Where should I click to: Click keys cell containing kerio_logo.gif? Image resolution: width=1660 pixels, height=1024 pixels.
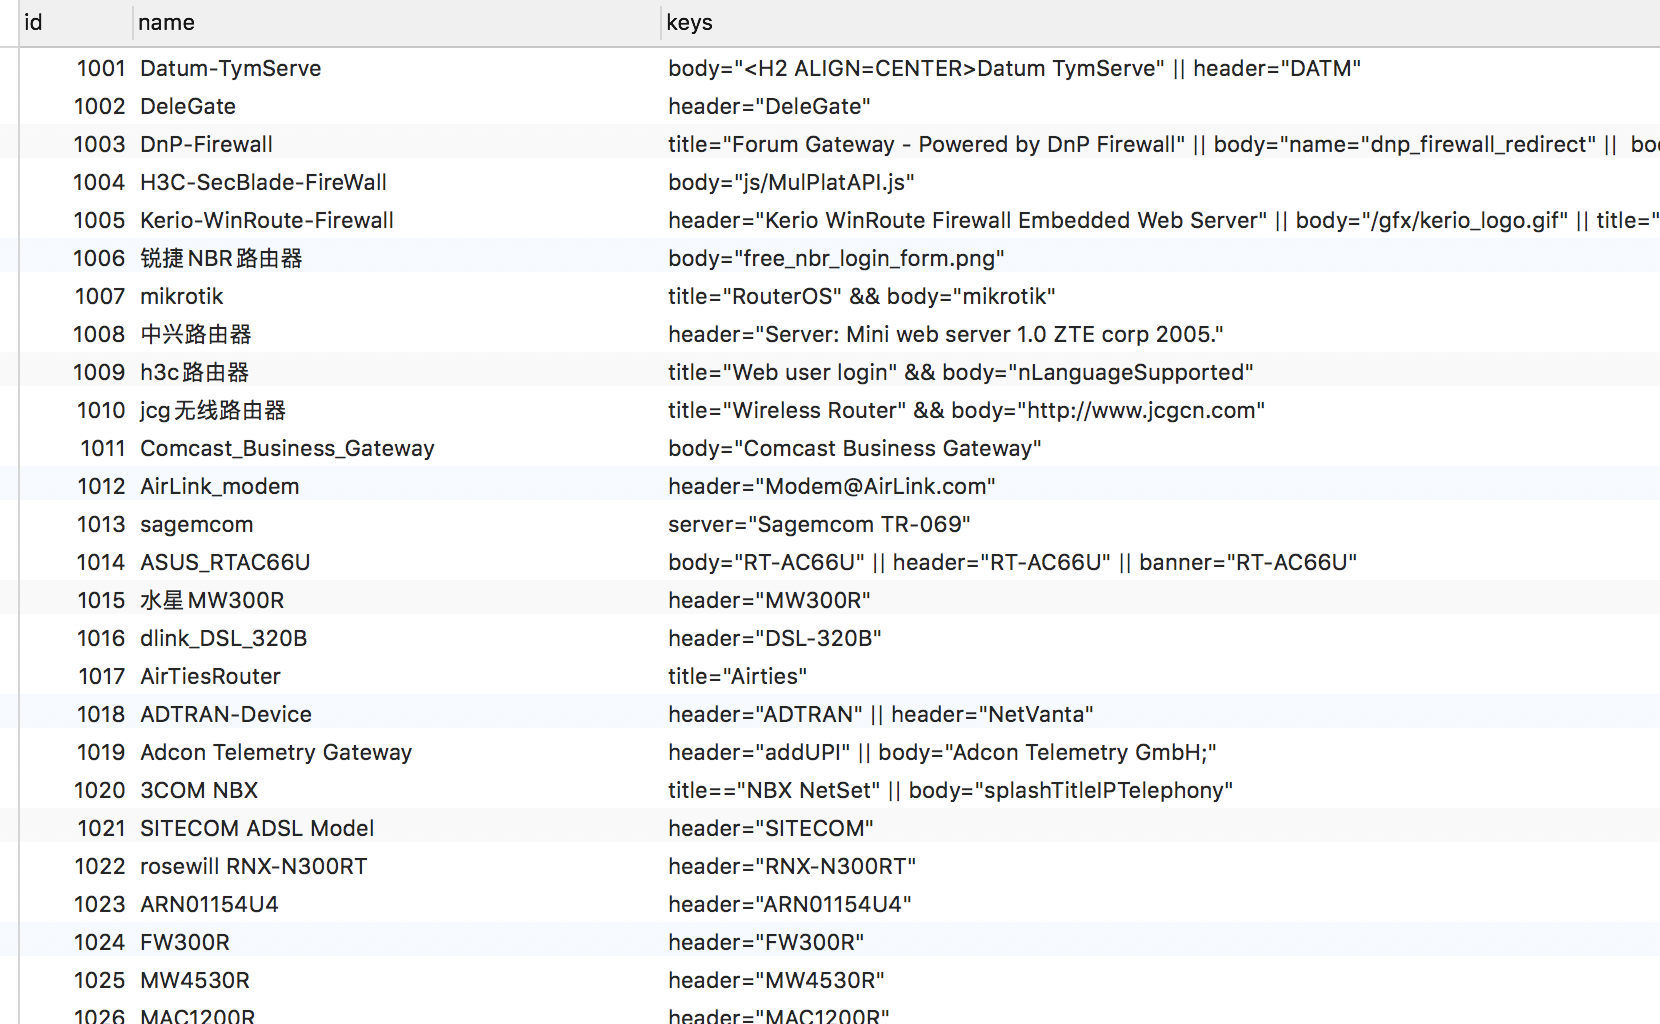(x=1161, y=220)
